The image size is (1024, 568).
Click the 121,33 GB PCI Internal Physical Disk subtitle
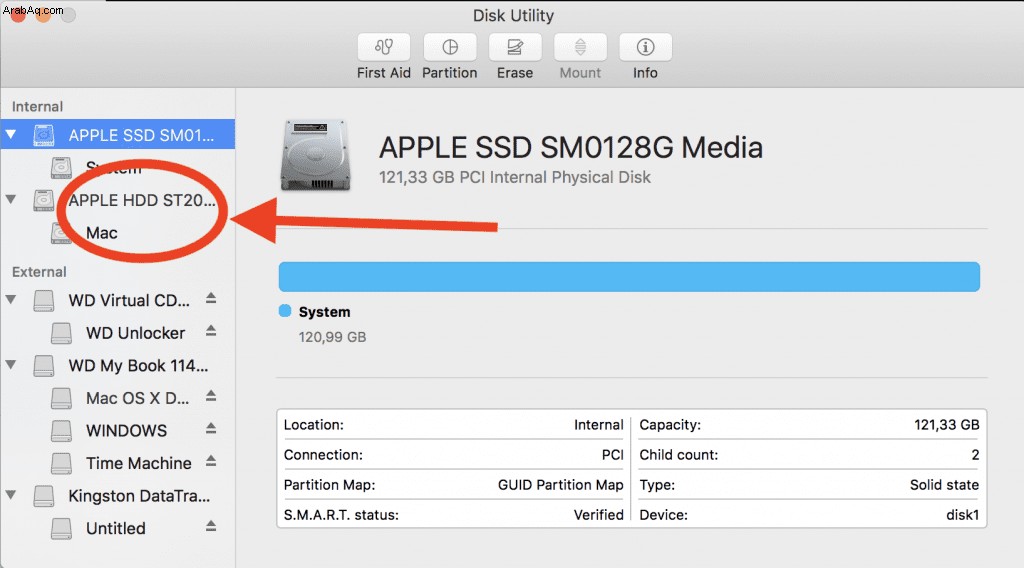[x=515, y=178]
